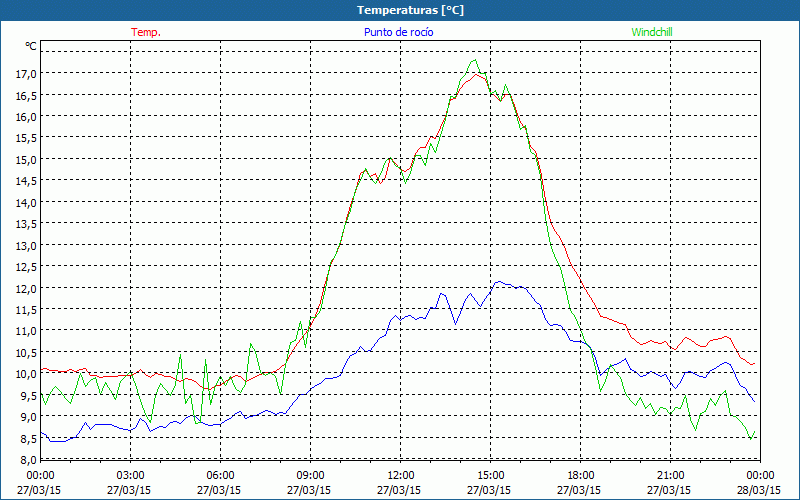Screen dimensions: 800x500
Task: Click the 16,0 y-axis value
Action: point(27,116)
